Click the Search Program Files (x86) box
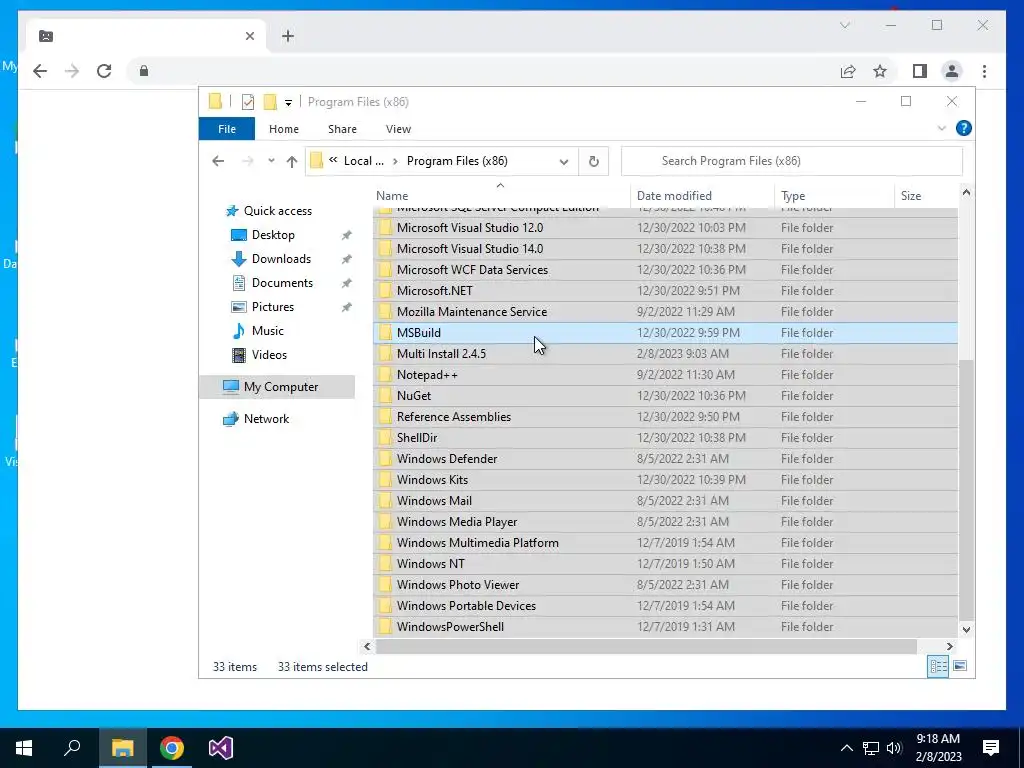 click(792, 161)
